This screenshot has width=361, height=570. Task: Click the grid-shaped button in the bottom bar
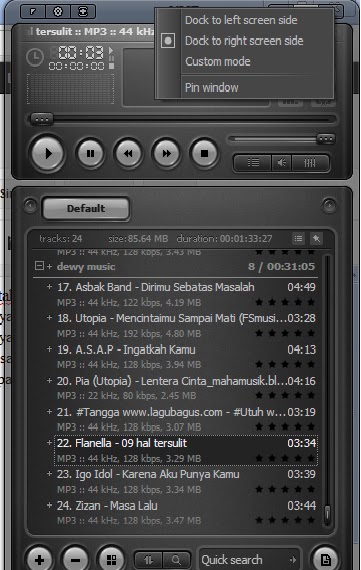pos(111,560)
